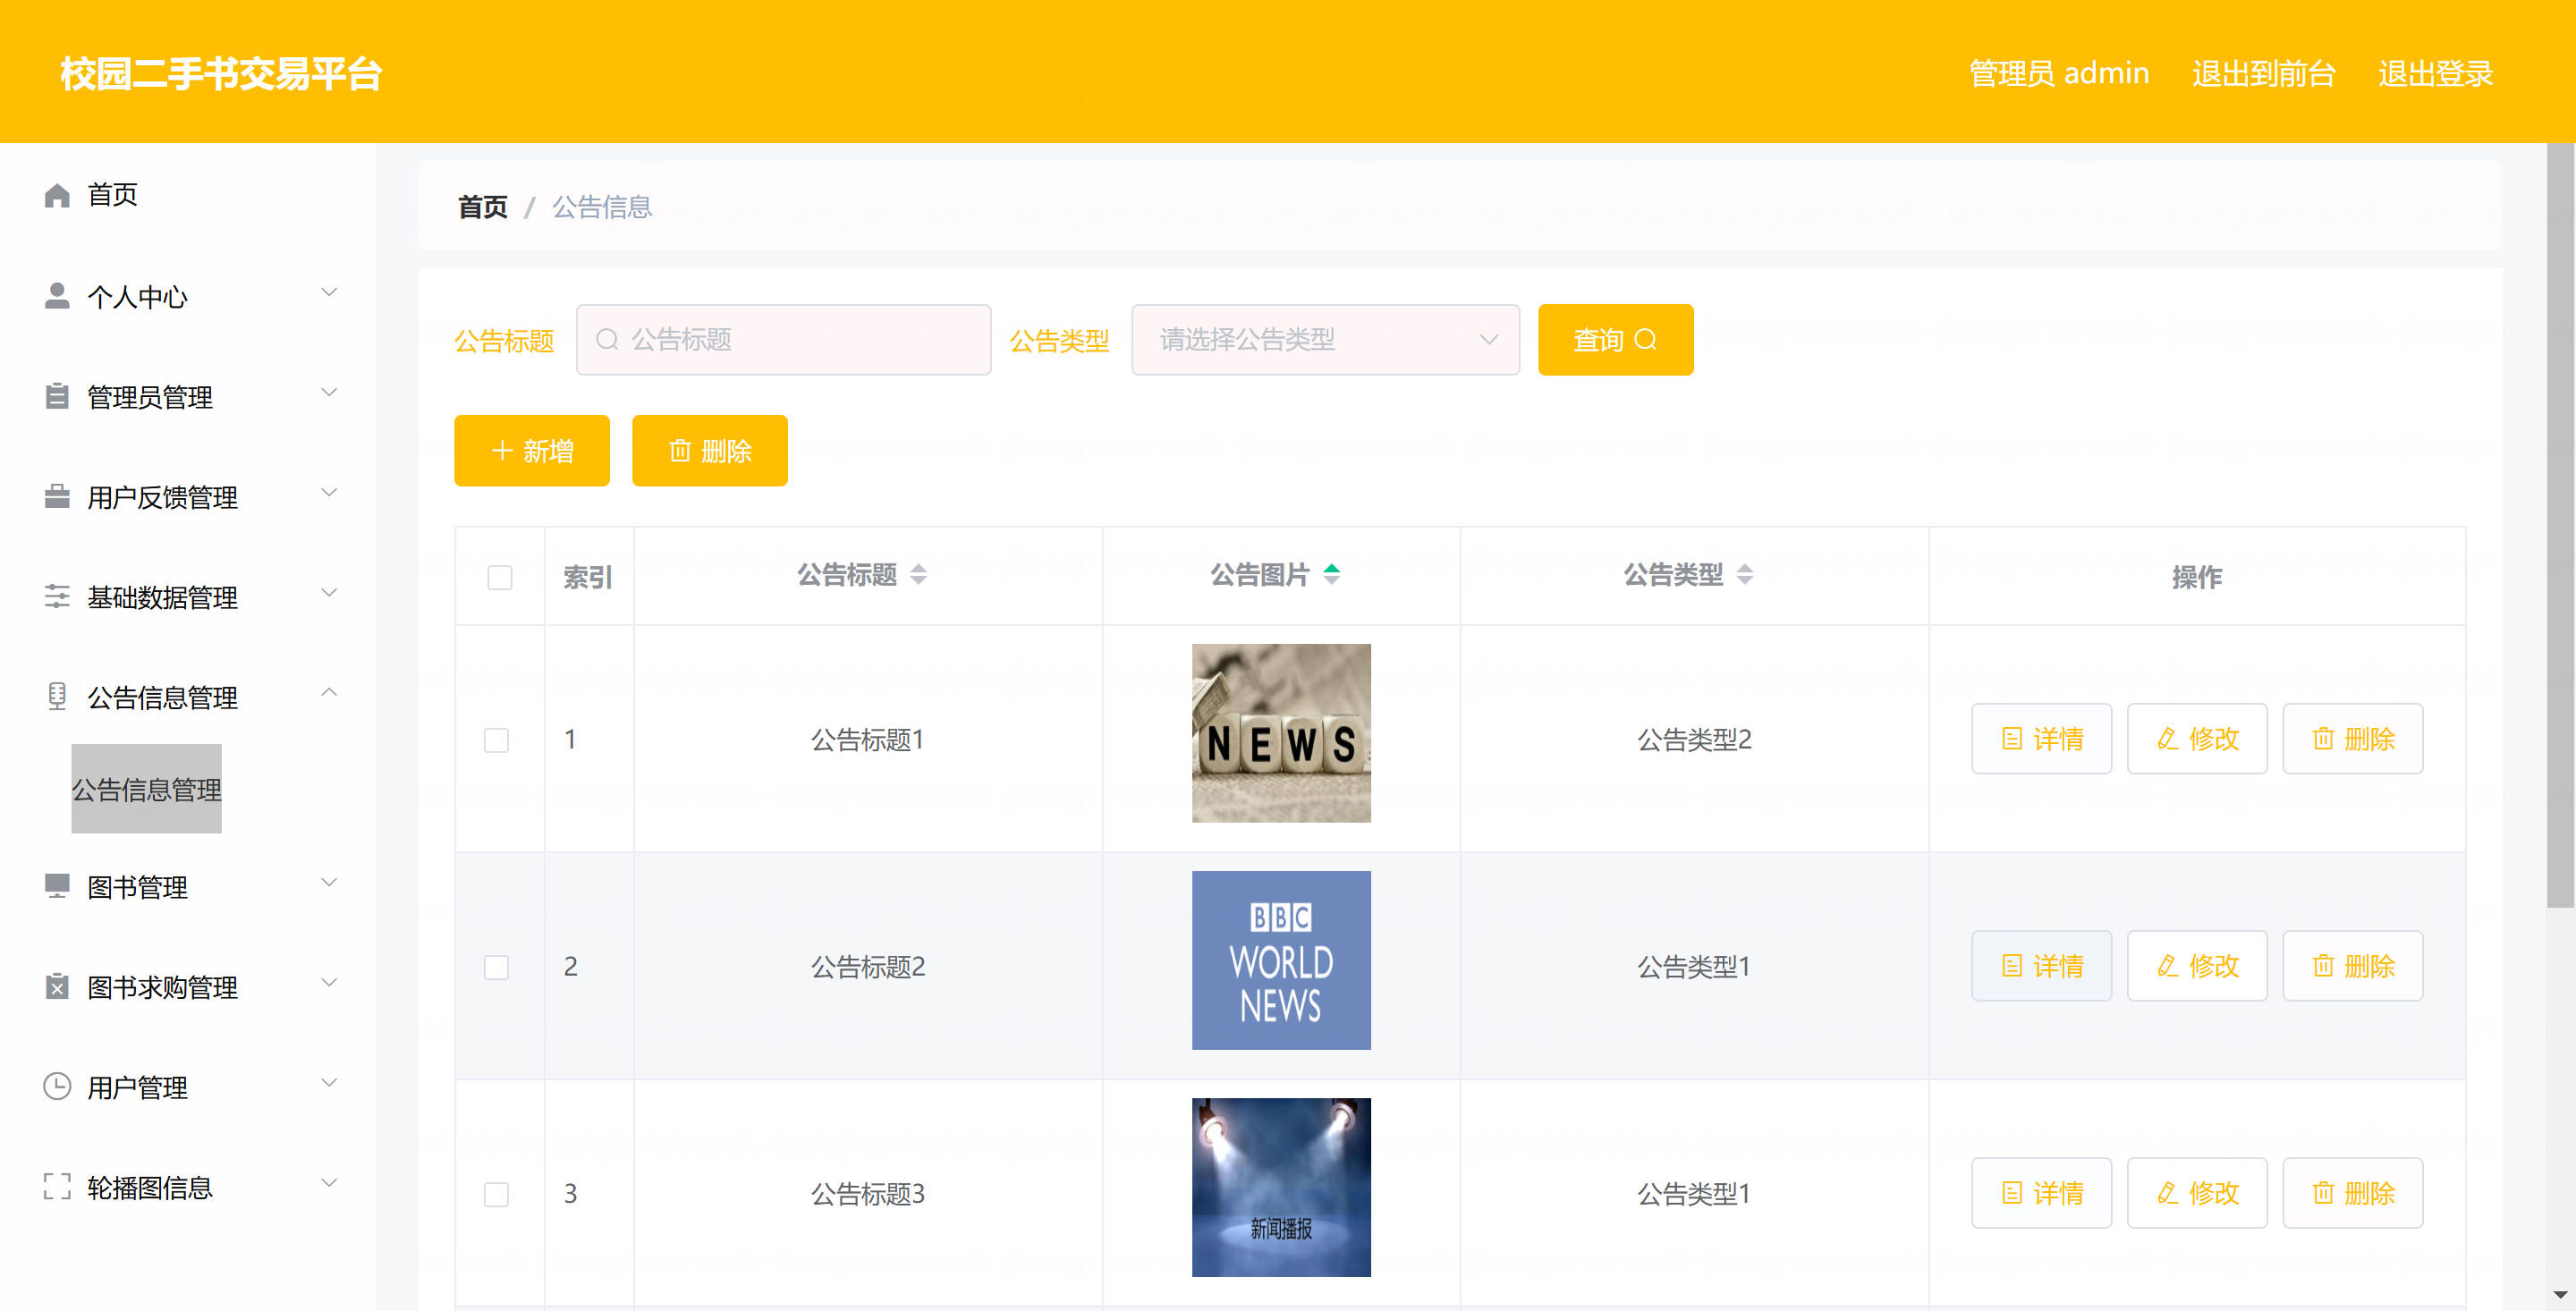Expand the 用户管理 menu chevron
Screen dimensions: 2576x1311
point(328,1083)
